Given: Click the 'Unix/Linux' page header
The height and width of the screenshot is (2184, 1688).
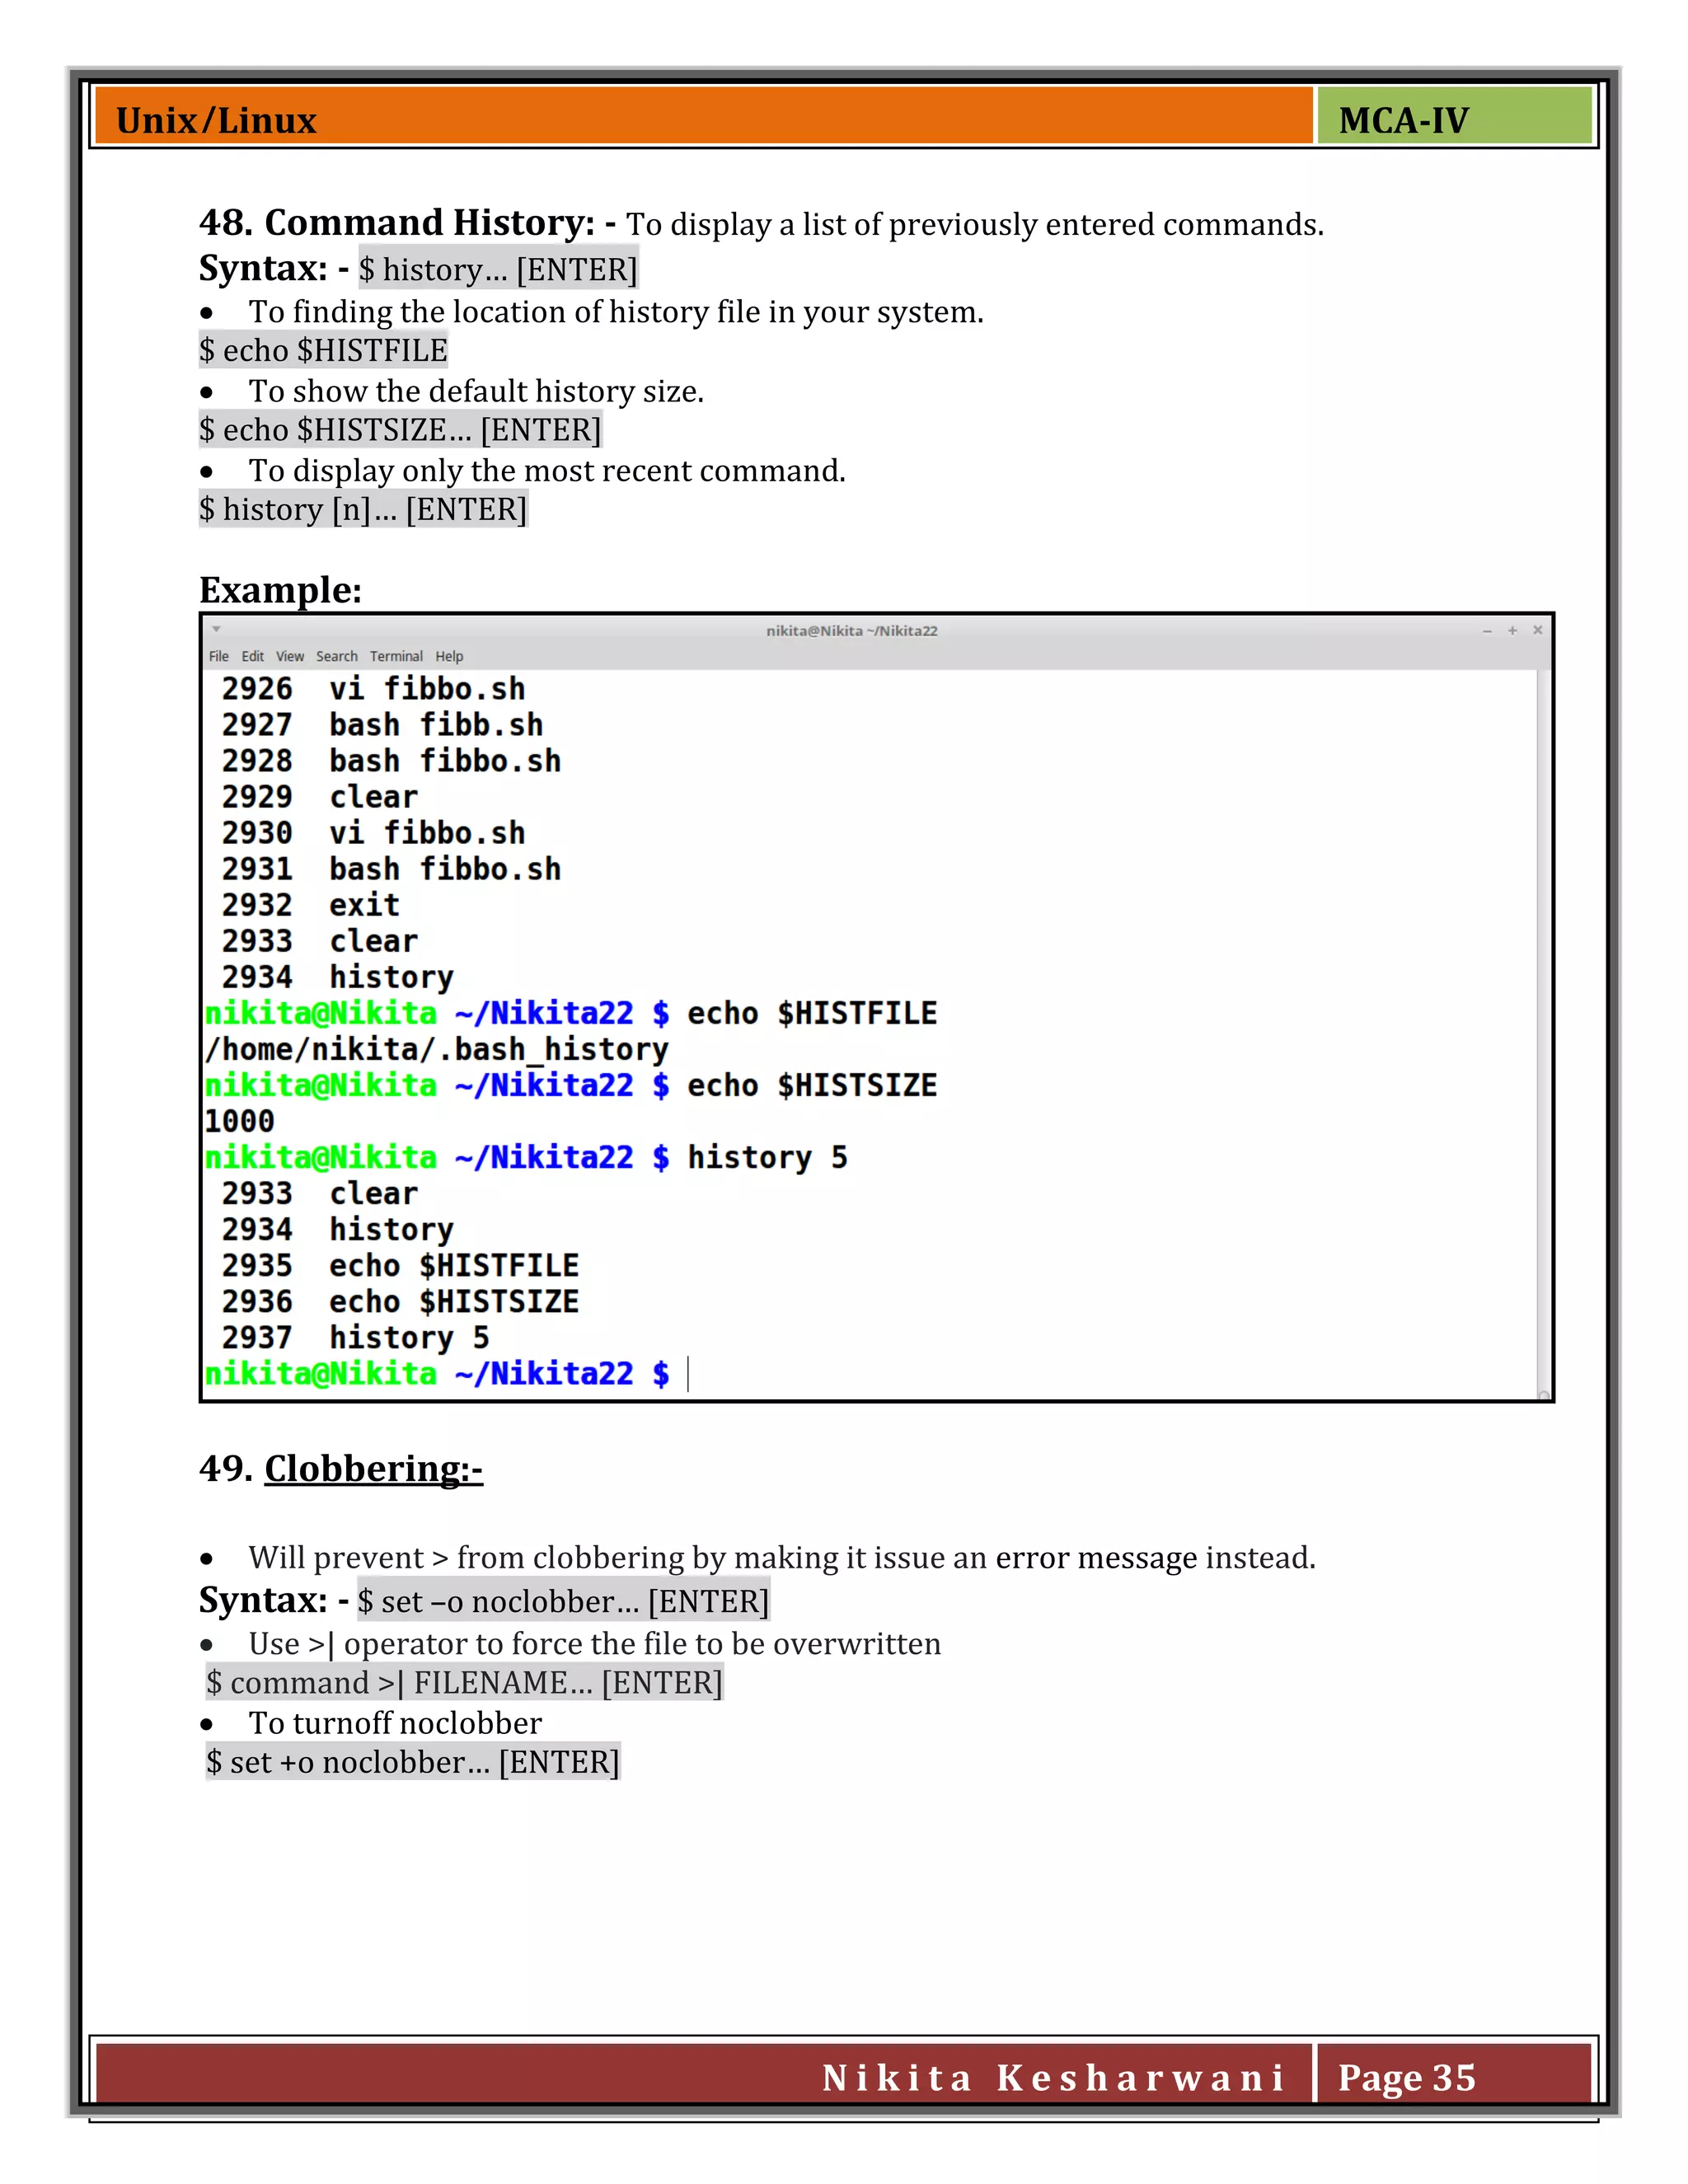Looking at the screenshot, I should [216, 120].
